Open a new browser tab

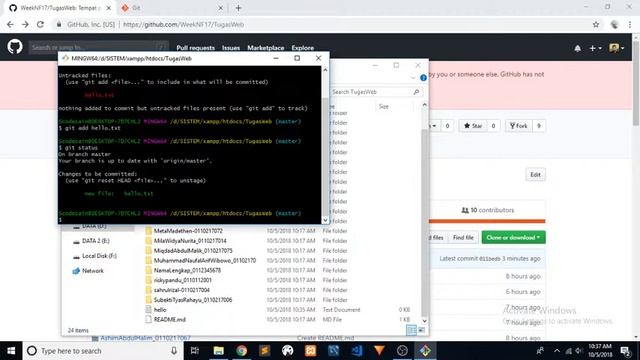coord(238,8)
